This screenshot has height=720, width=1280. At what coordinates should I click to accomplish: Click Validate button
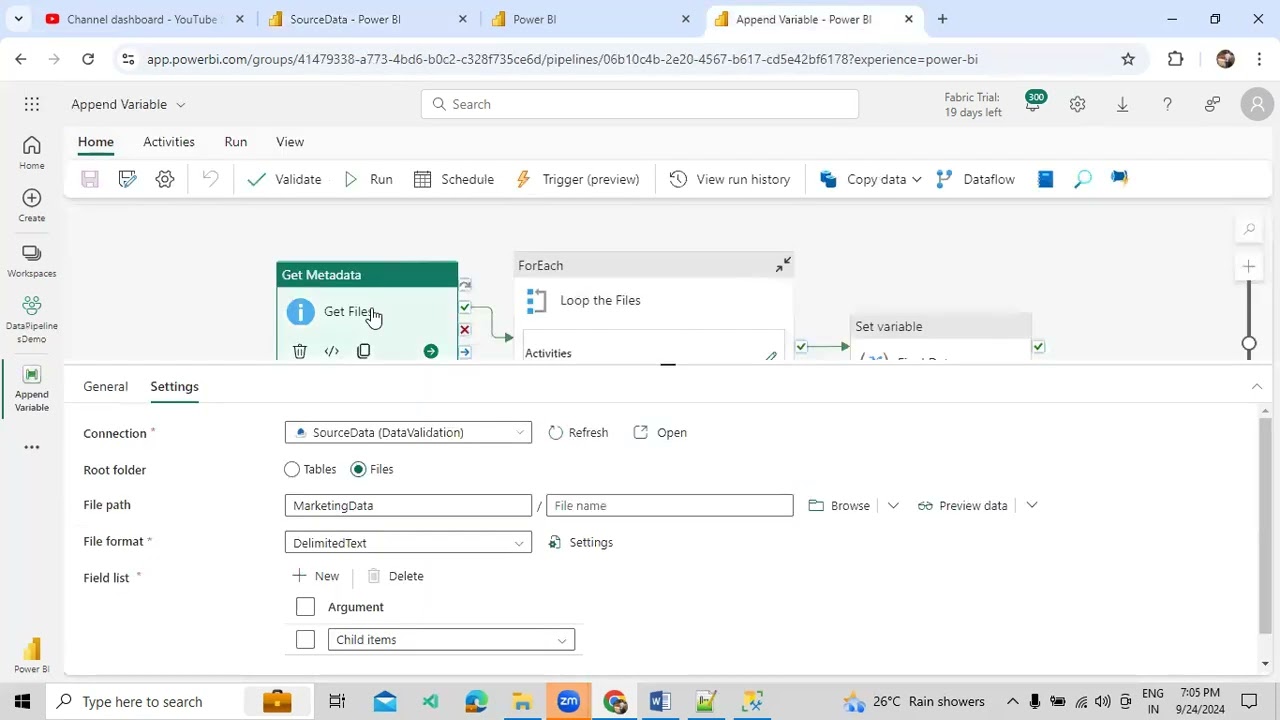tap(285, 179)
